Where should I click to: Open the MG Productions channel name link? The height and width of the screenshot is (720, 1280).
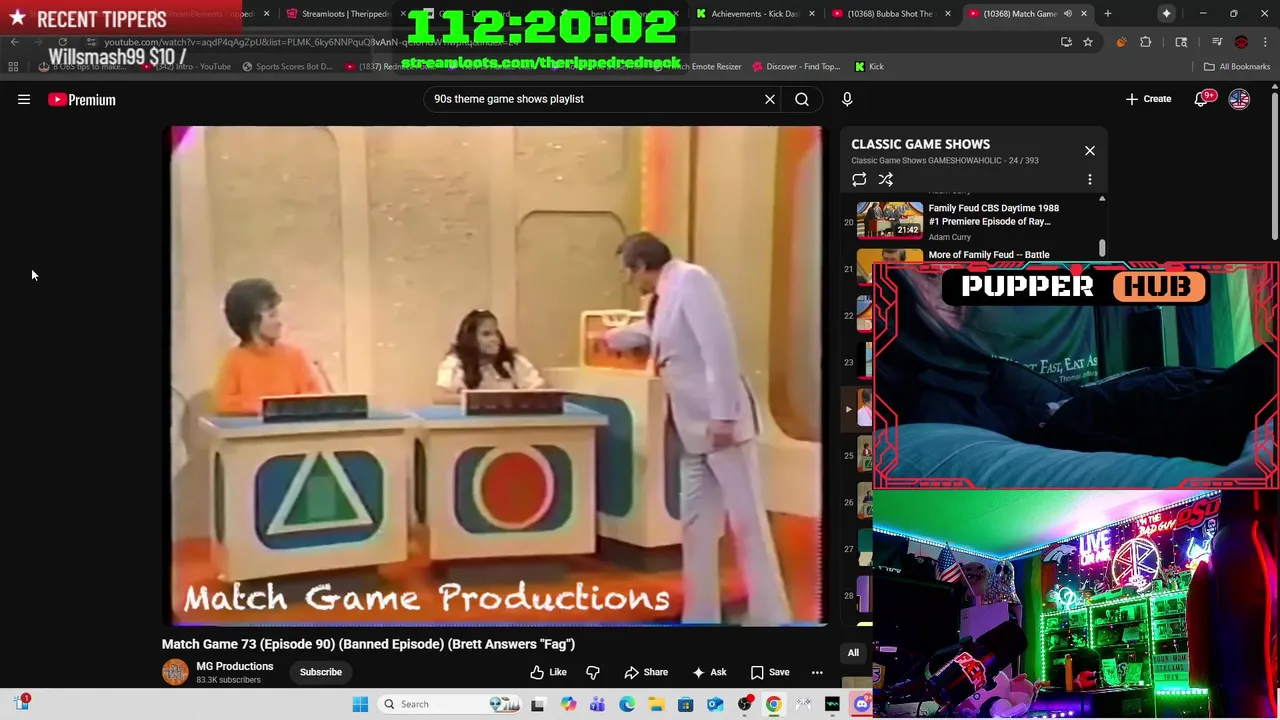tap(234, 666)
